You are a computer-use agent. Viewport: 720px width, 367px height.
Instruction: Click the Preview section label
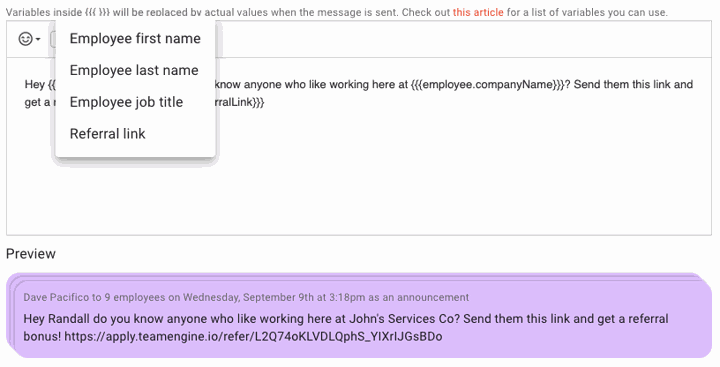(x=31, y=254)
